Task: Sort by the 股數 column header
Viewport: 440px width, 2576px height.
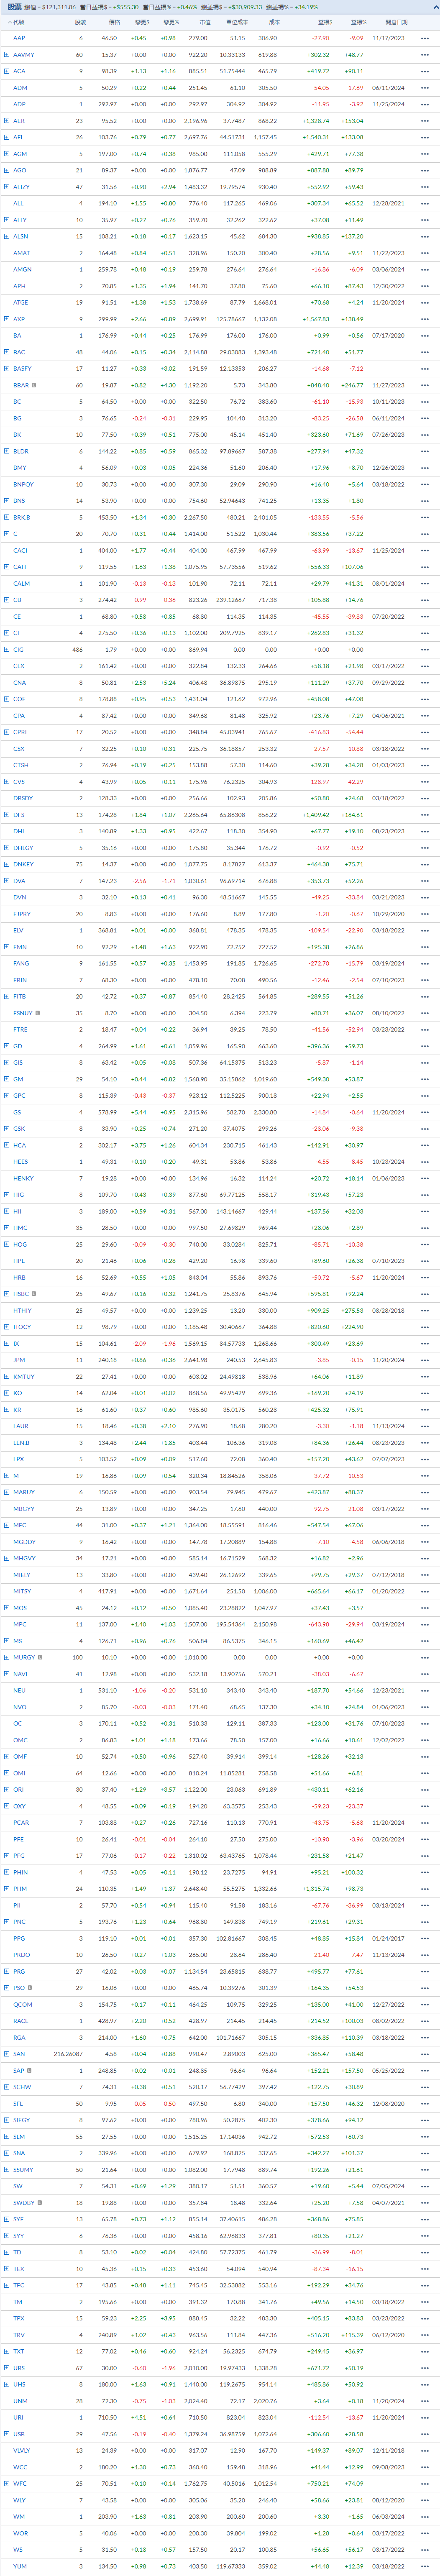Action: pyautogui.click(x=80, y=22)
